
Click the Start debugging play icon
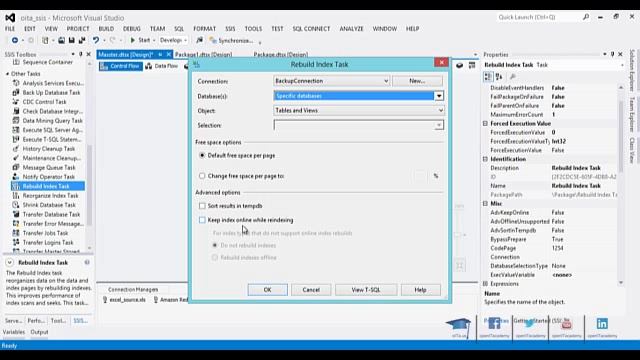(133, 40)
